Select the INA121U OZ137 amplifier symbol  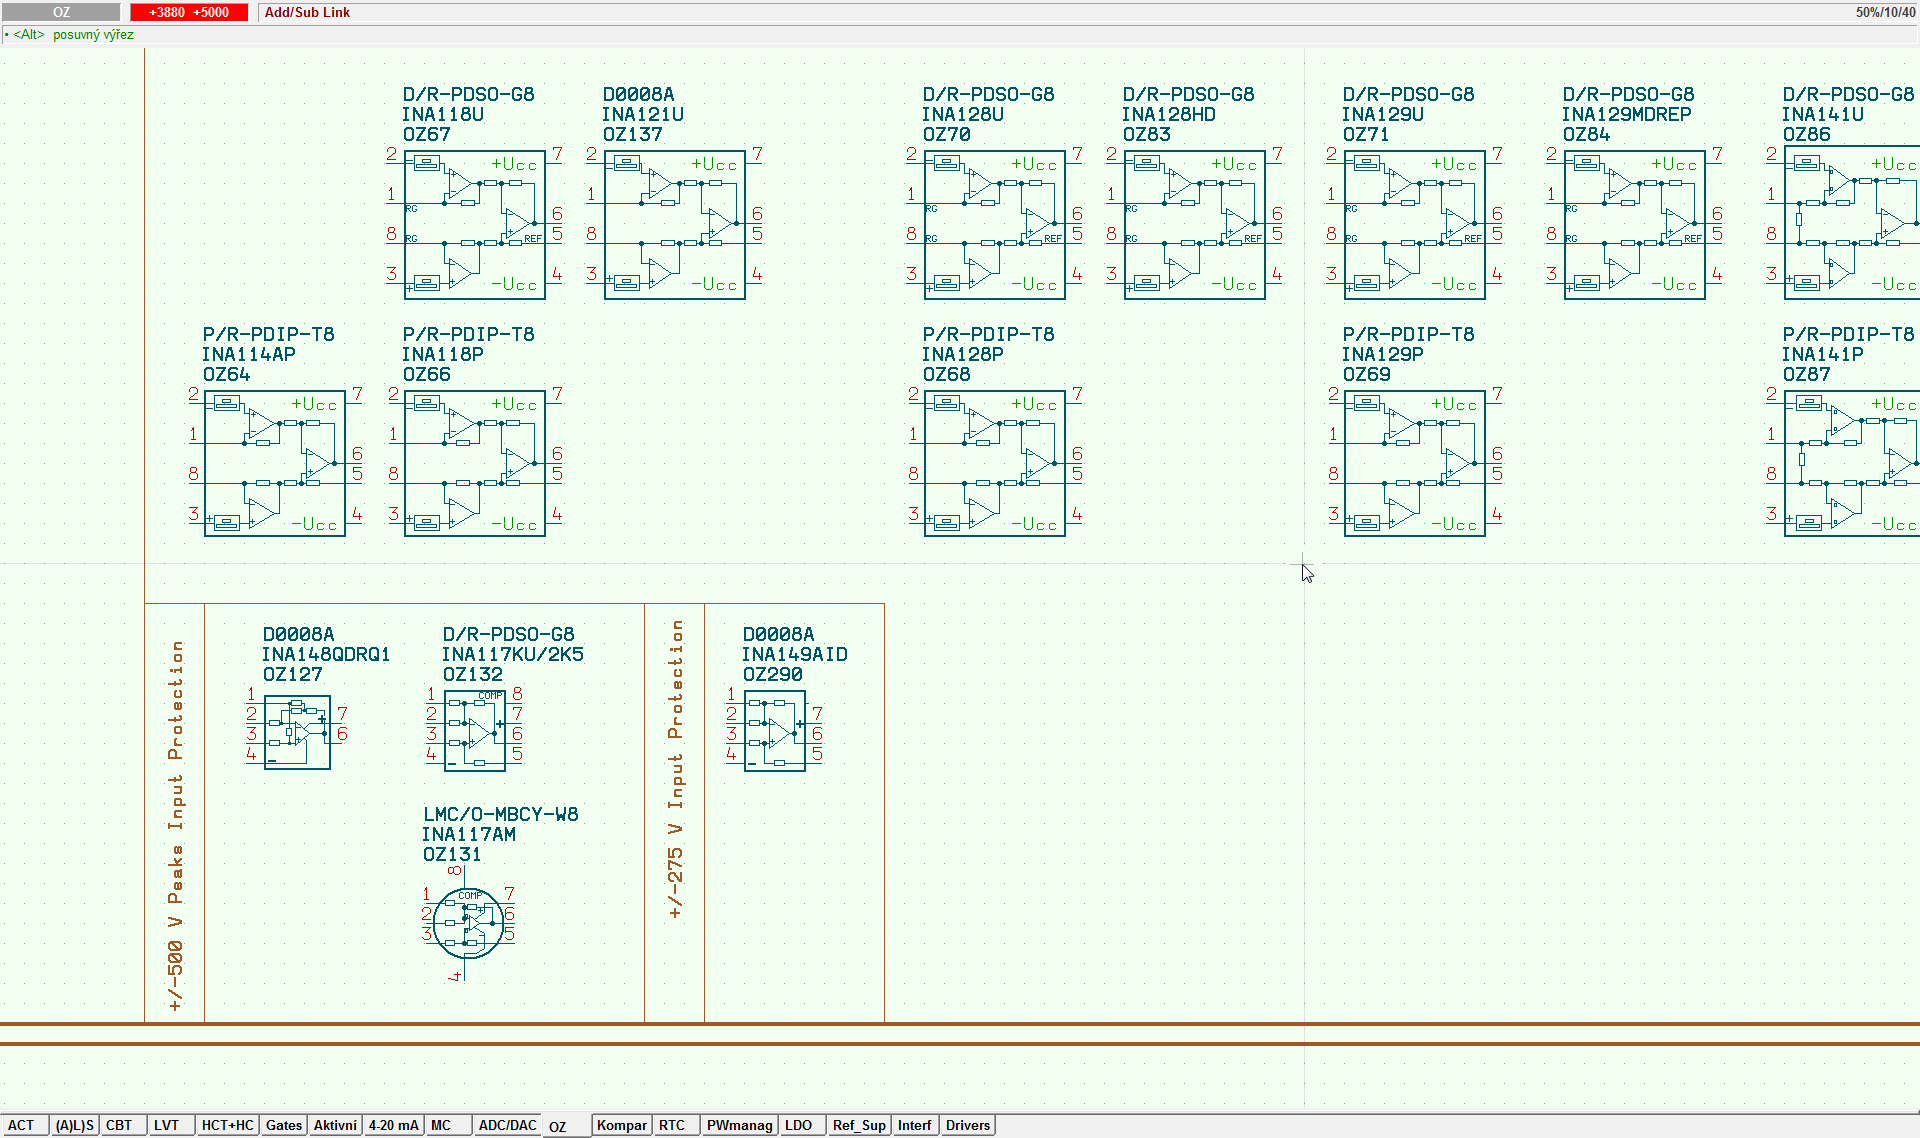click(675, 224)
